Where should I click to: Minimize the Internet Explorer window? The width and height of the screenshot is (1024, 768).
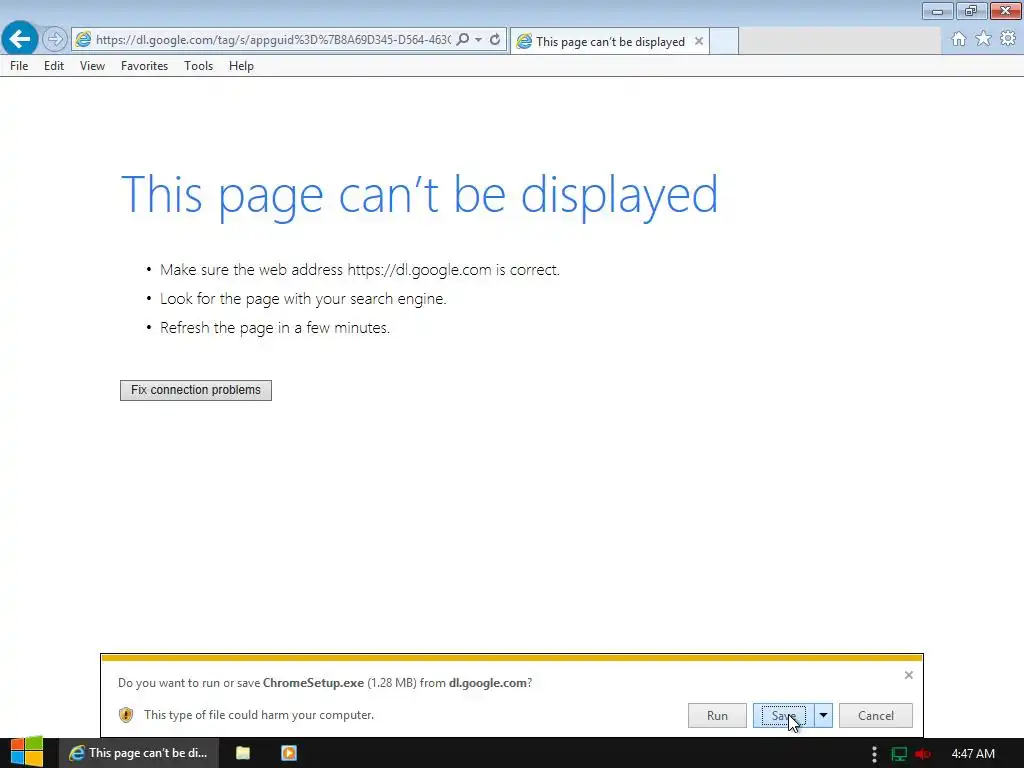[x=938, y=11]
